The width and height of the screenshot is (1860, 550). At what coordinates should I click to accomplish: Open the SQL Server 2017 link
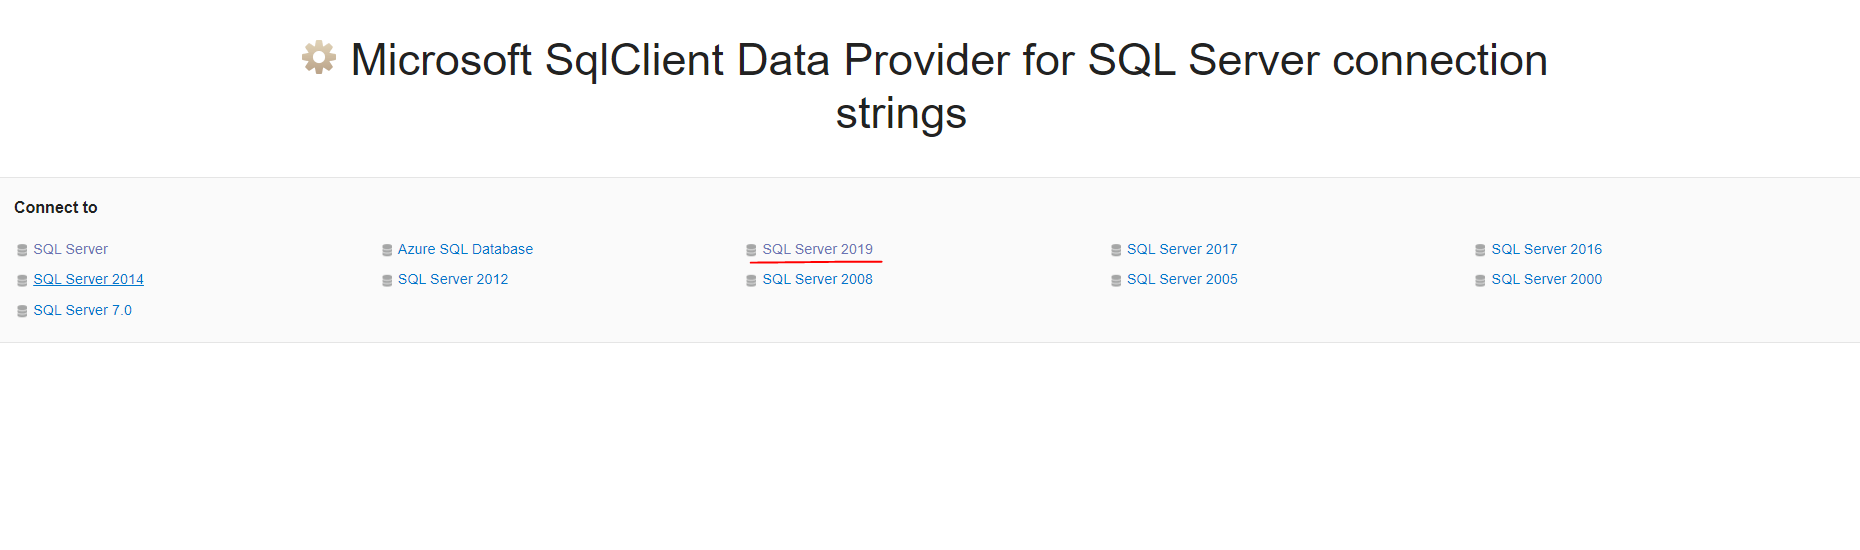click(1182, 249)
